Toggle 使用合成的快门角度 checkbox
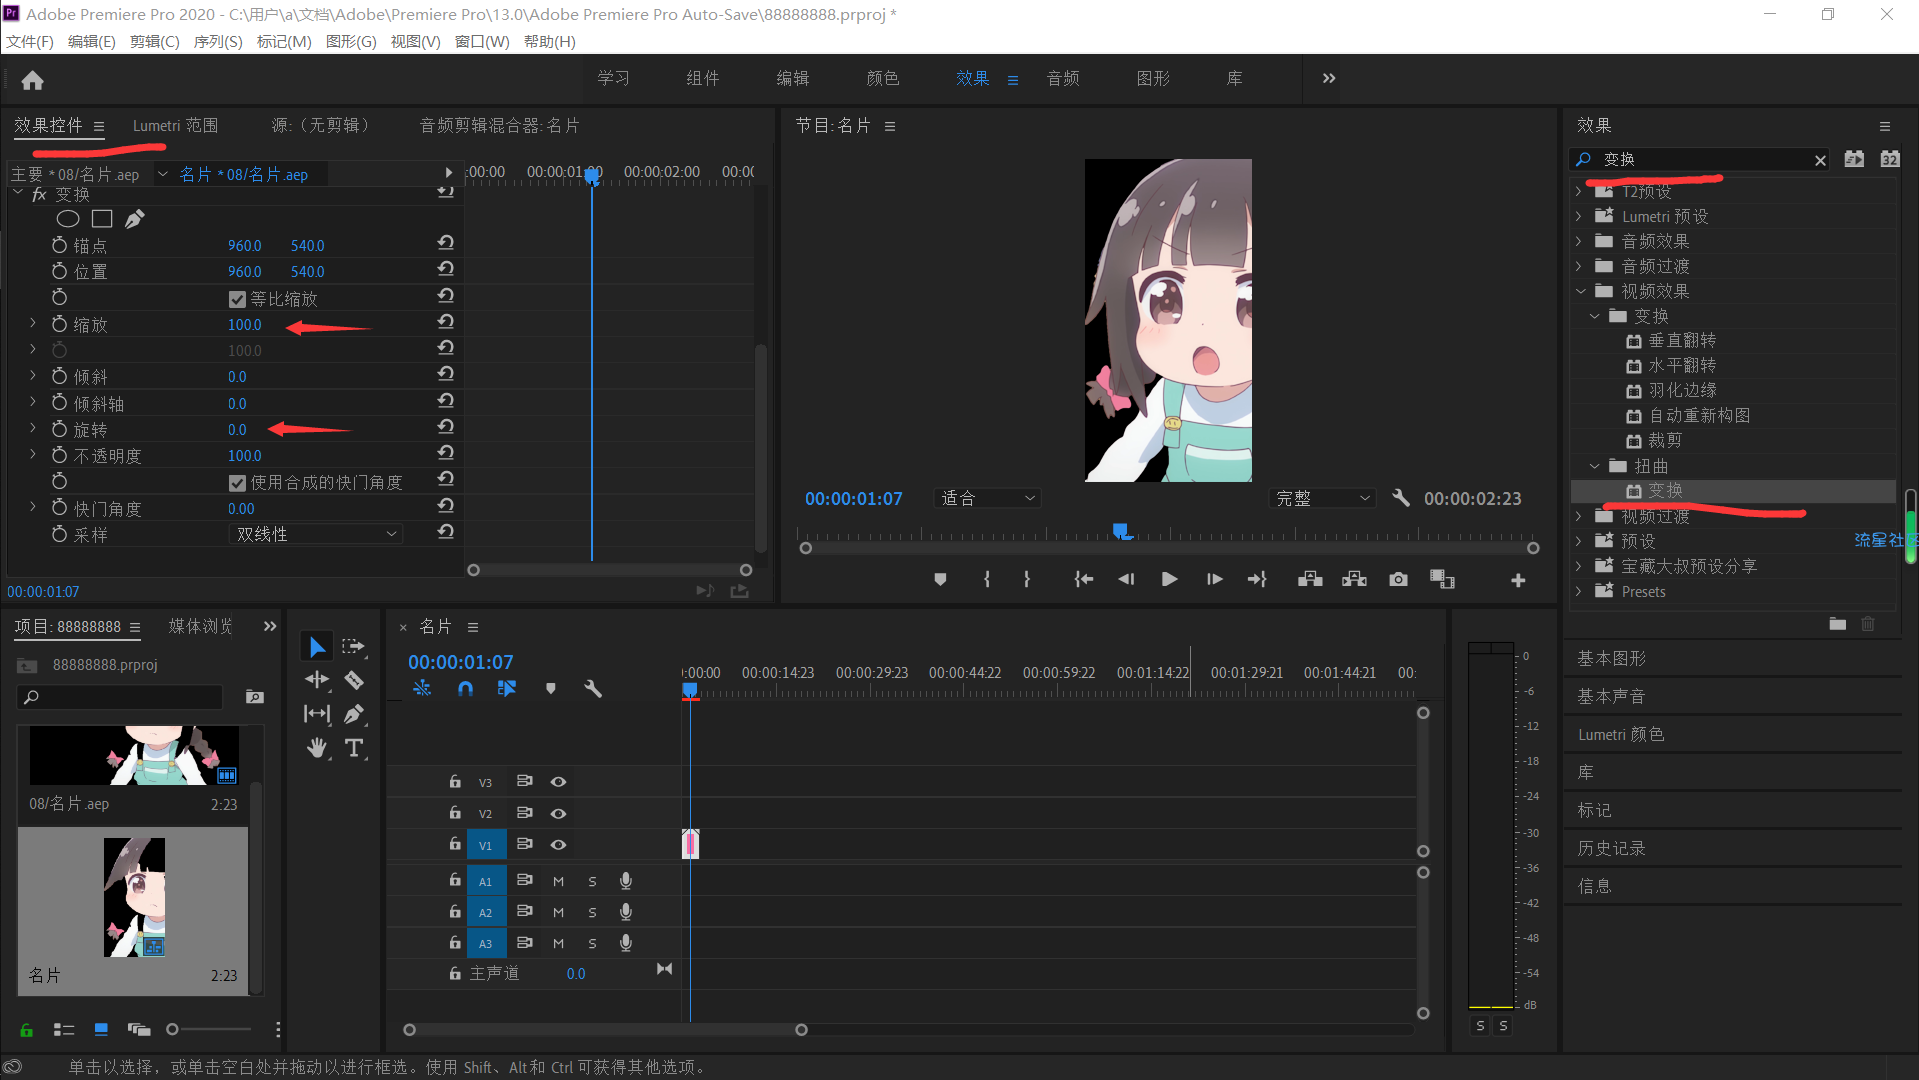The height and width of the screenshot is (1080, 1919). coord(237,483)
